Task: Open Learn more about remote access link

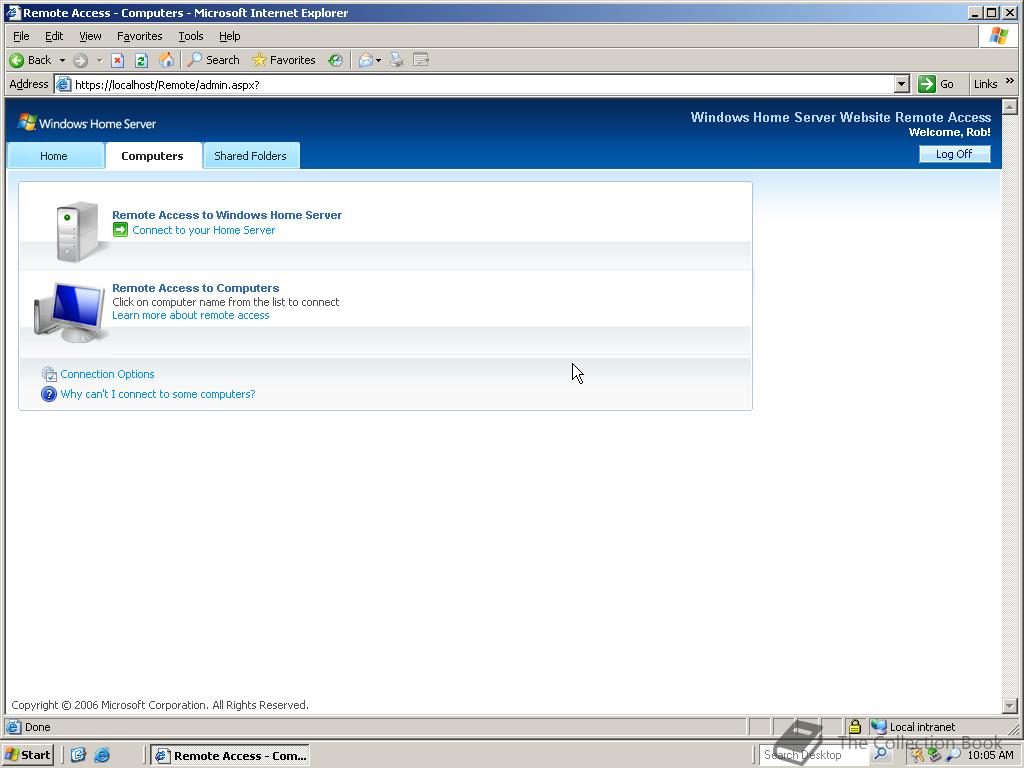Action: 191,315
